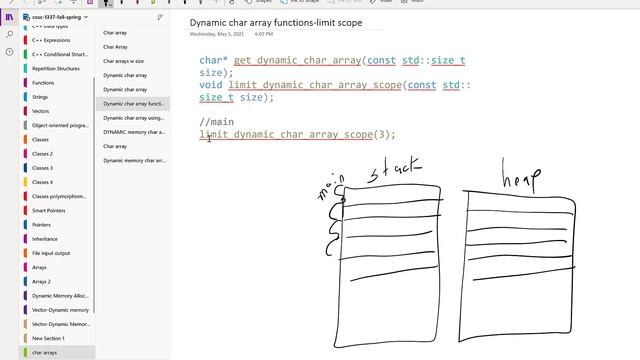The height and width of the screenshot is (360, 640).
Task: Toggle the notebook navigation pane icon
Action: pos(9,17)
